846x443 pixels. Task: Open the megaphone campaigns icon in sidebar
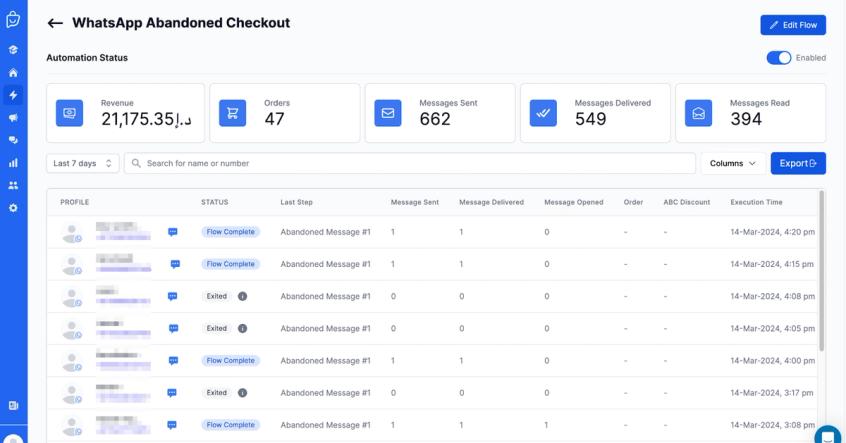(x=13, y=118)
